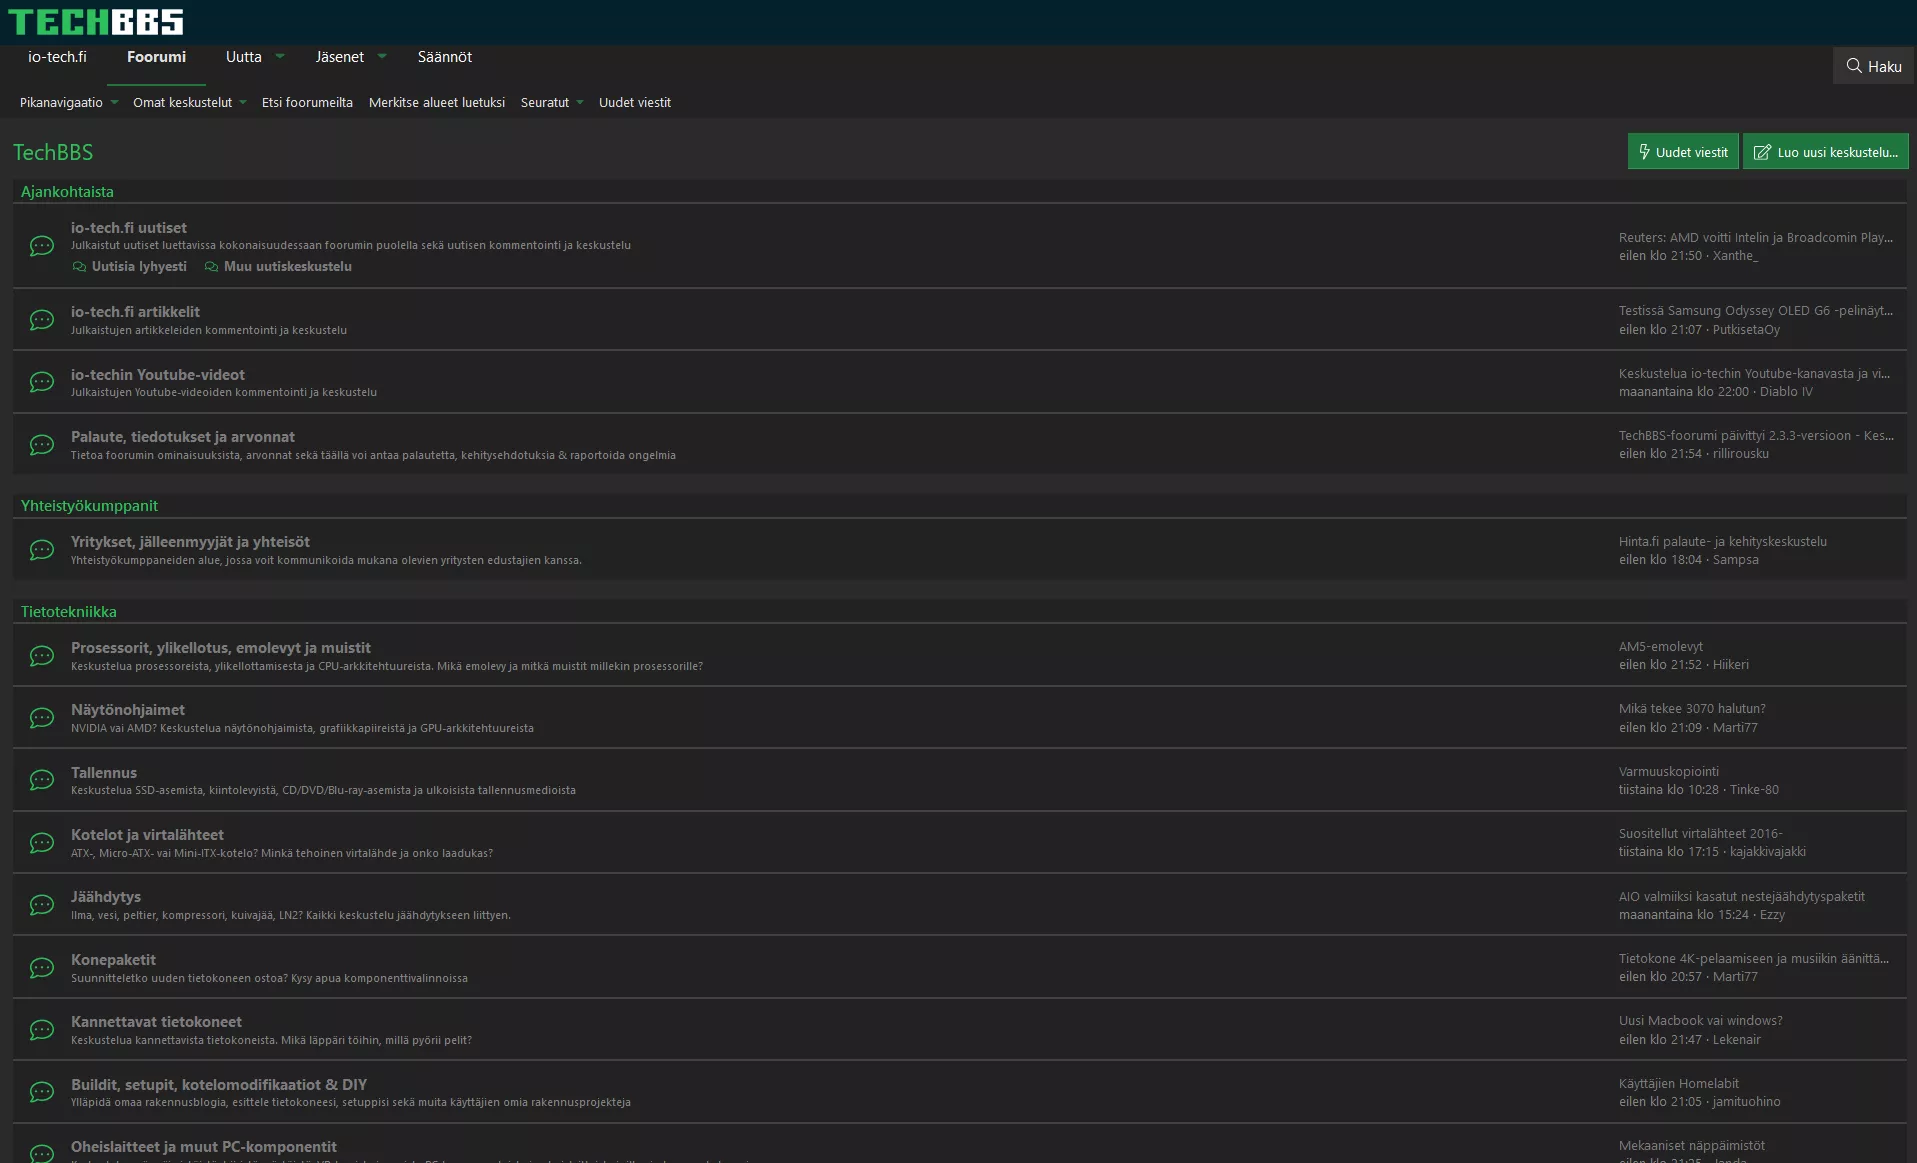
Task: Open latest thread Mikä tekee 3070 halutun?
Action: coord(1692,709)
